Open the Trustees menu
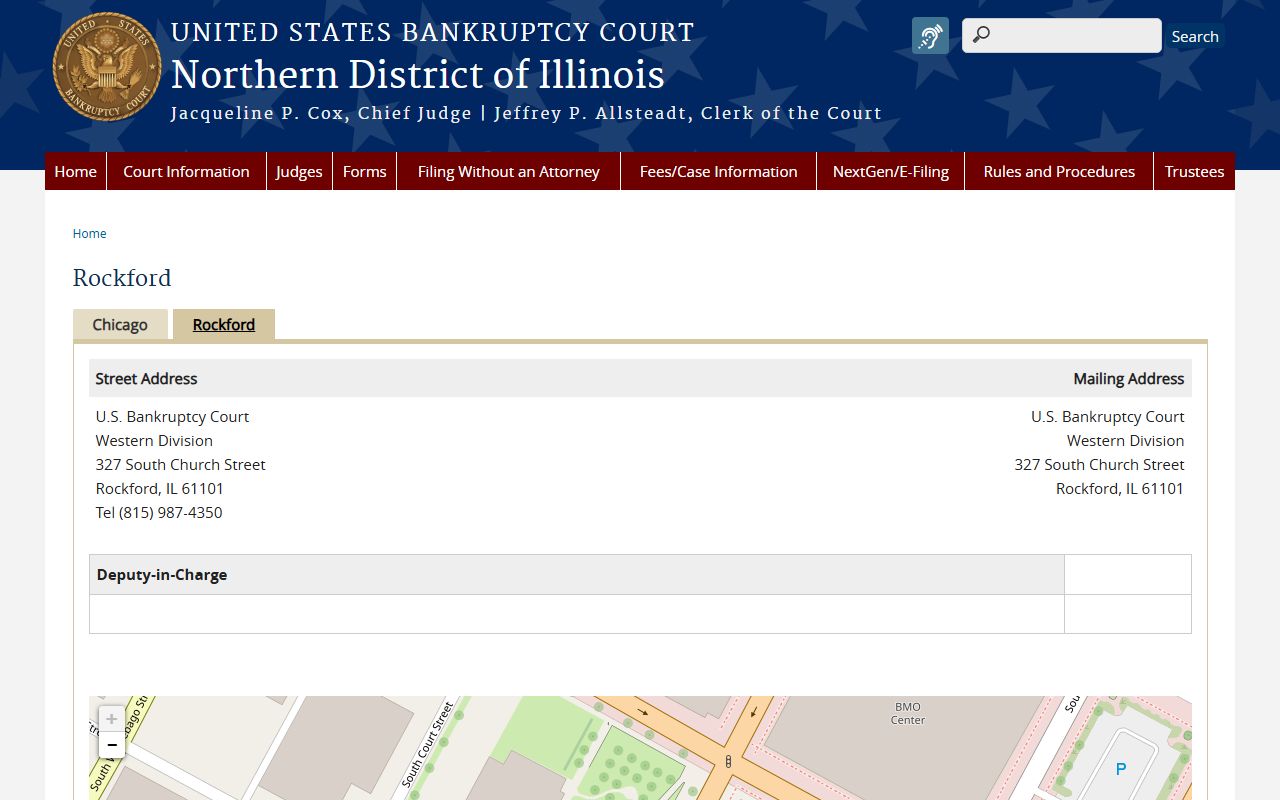Screen dimensions: 1280x800 point(1194,171)
